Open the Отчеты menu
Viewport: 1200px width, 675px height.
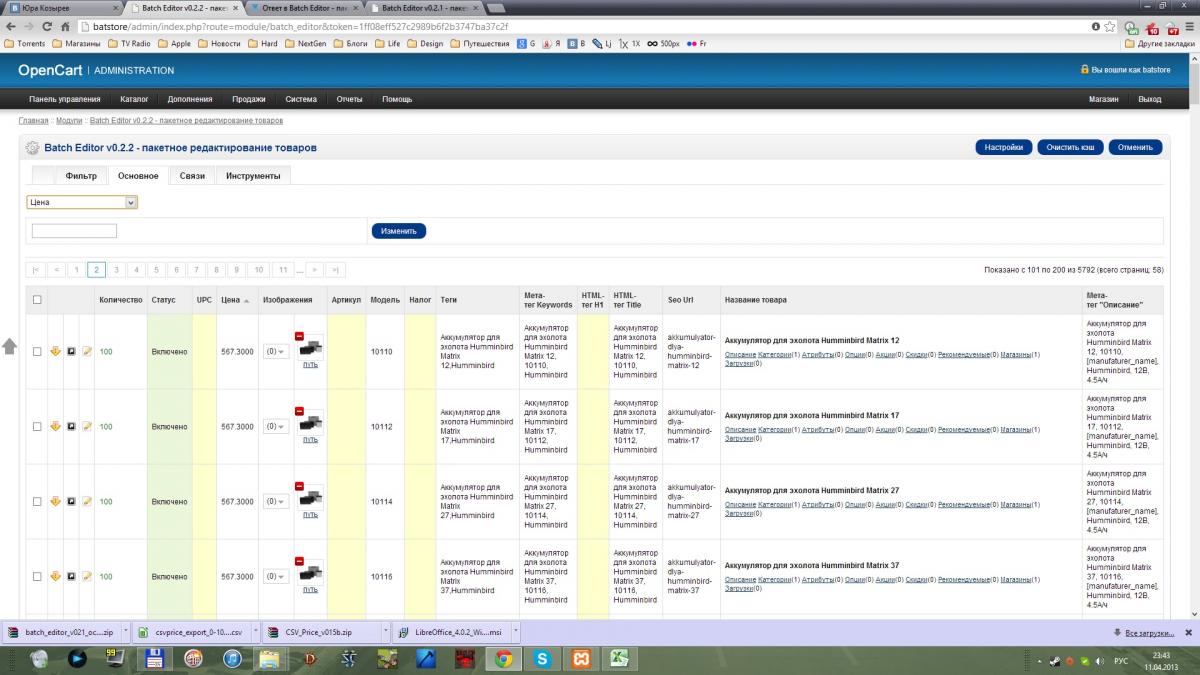tap(349, 99)
